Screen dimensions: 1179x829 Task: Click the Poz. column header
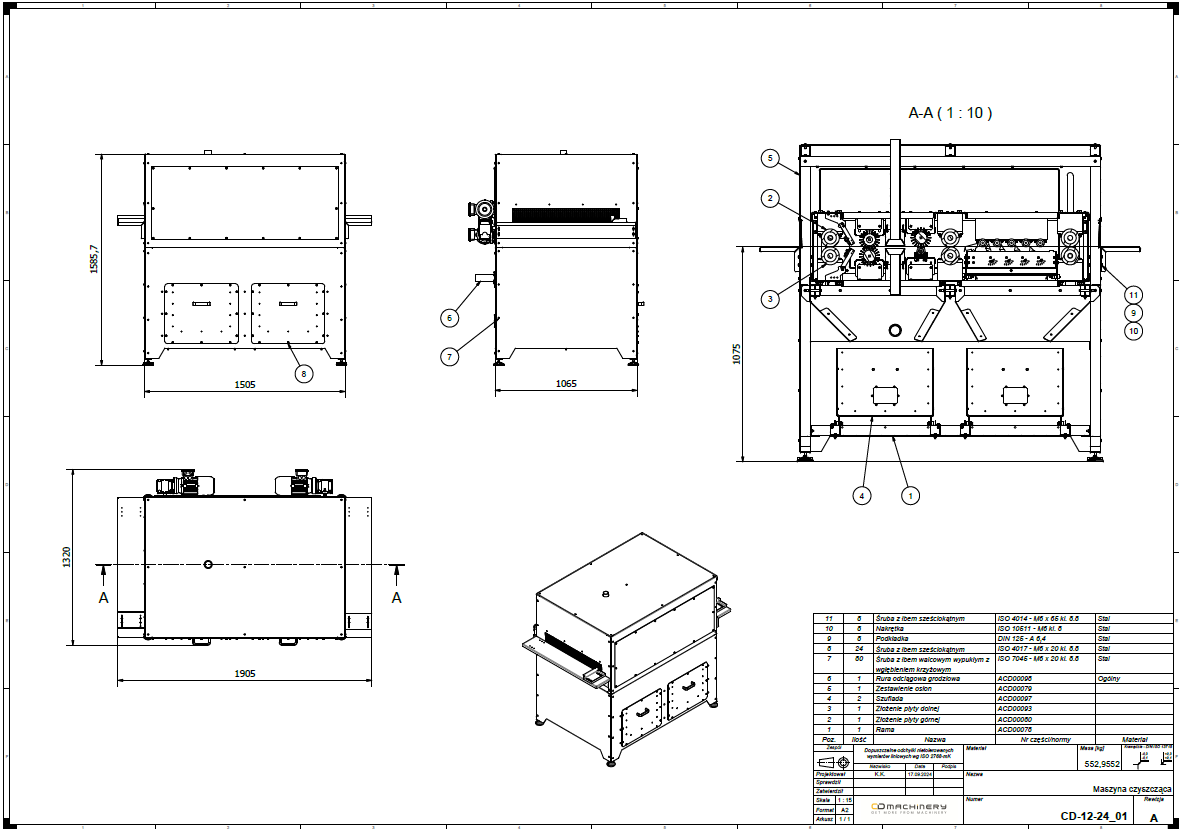(x=829, y=740)
